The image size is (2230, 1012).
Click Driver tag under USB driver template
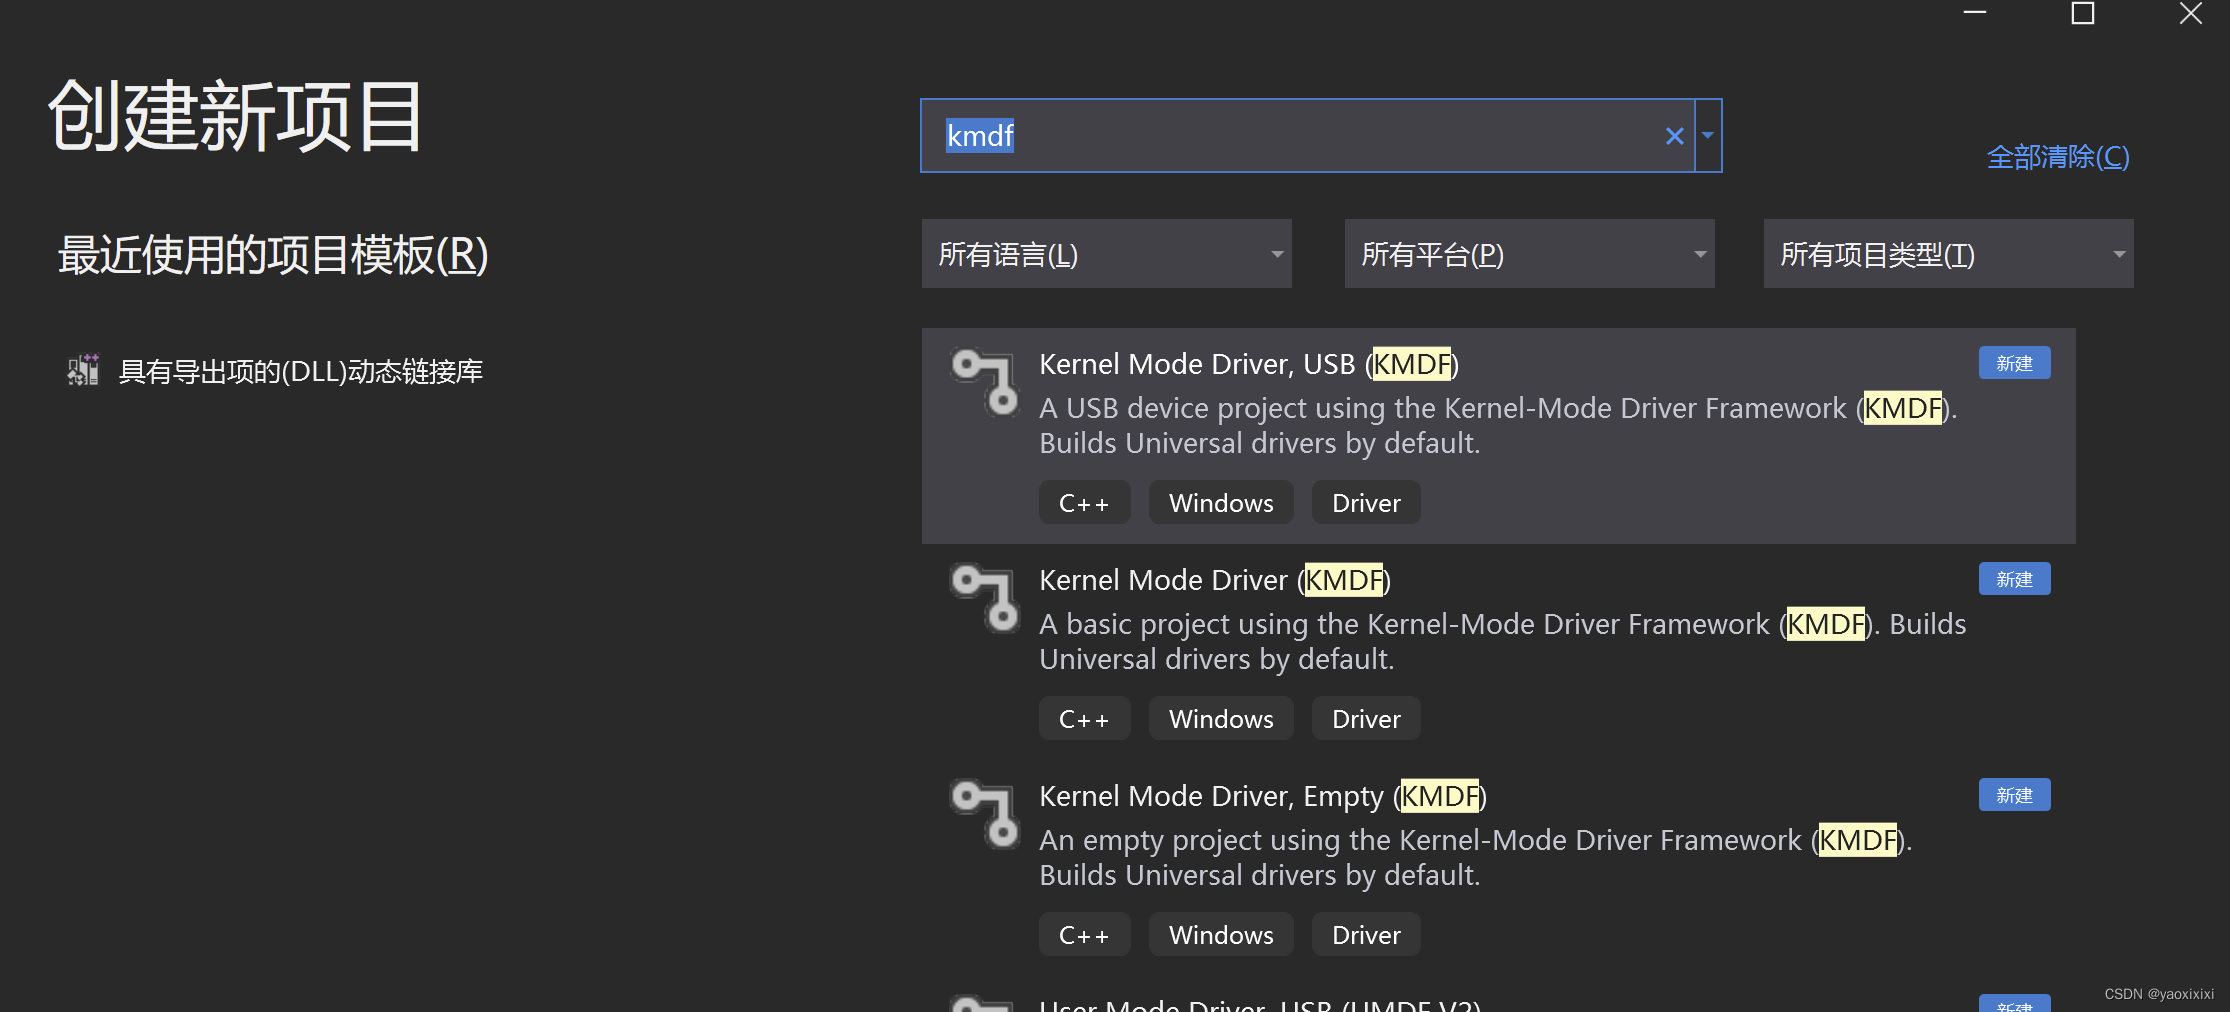pos(1366,502)
